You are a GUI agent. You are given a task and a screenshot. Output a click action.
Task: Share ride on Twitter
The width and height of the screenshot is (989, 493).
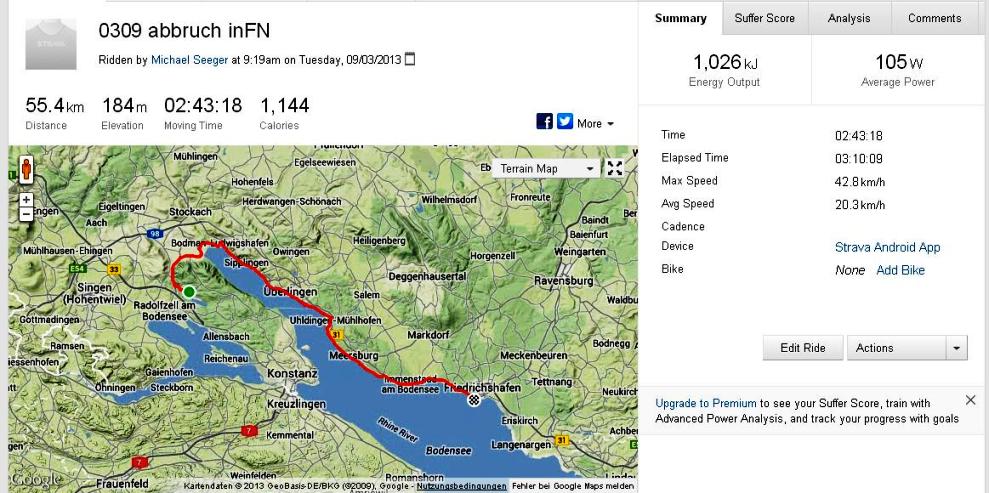click(565, 123)
